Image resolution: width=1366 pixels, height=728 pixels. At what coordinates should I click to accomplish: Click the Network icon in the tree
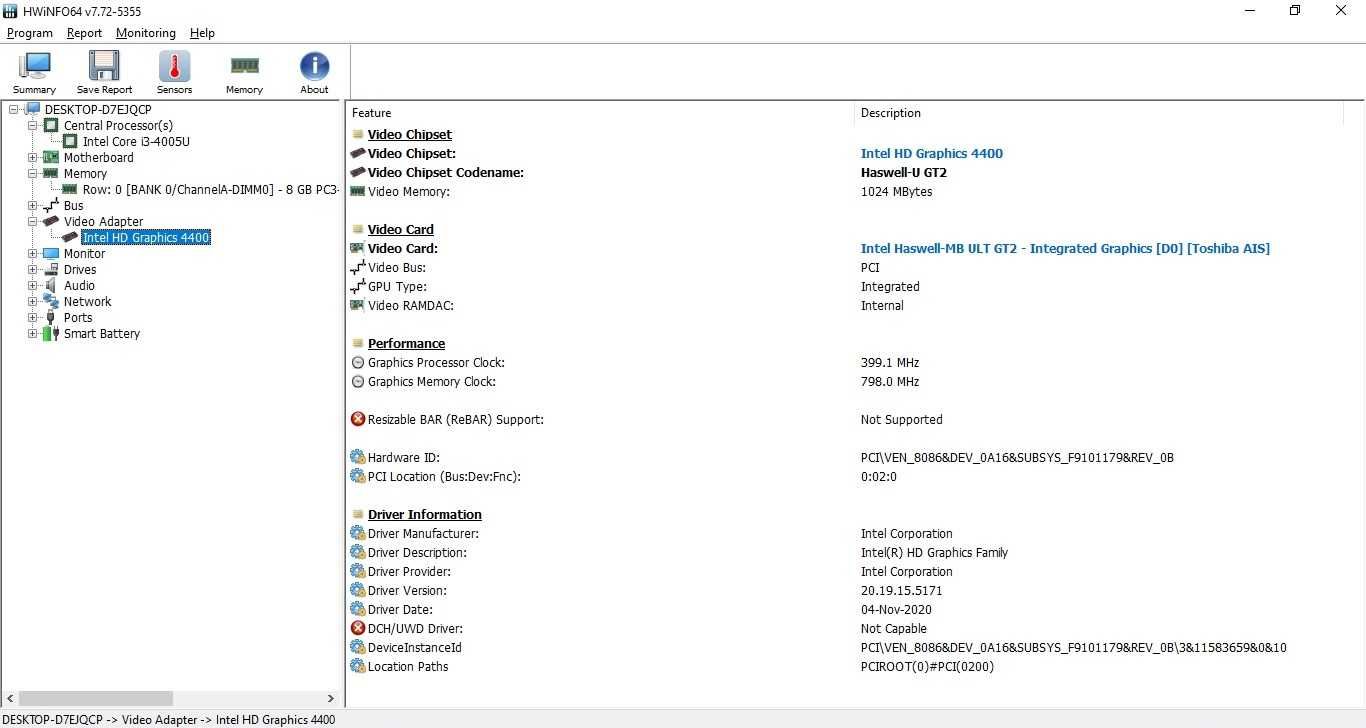[x=51, y=301]
